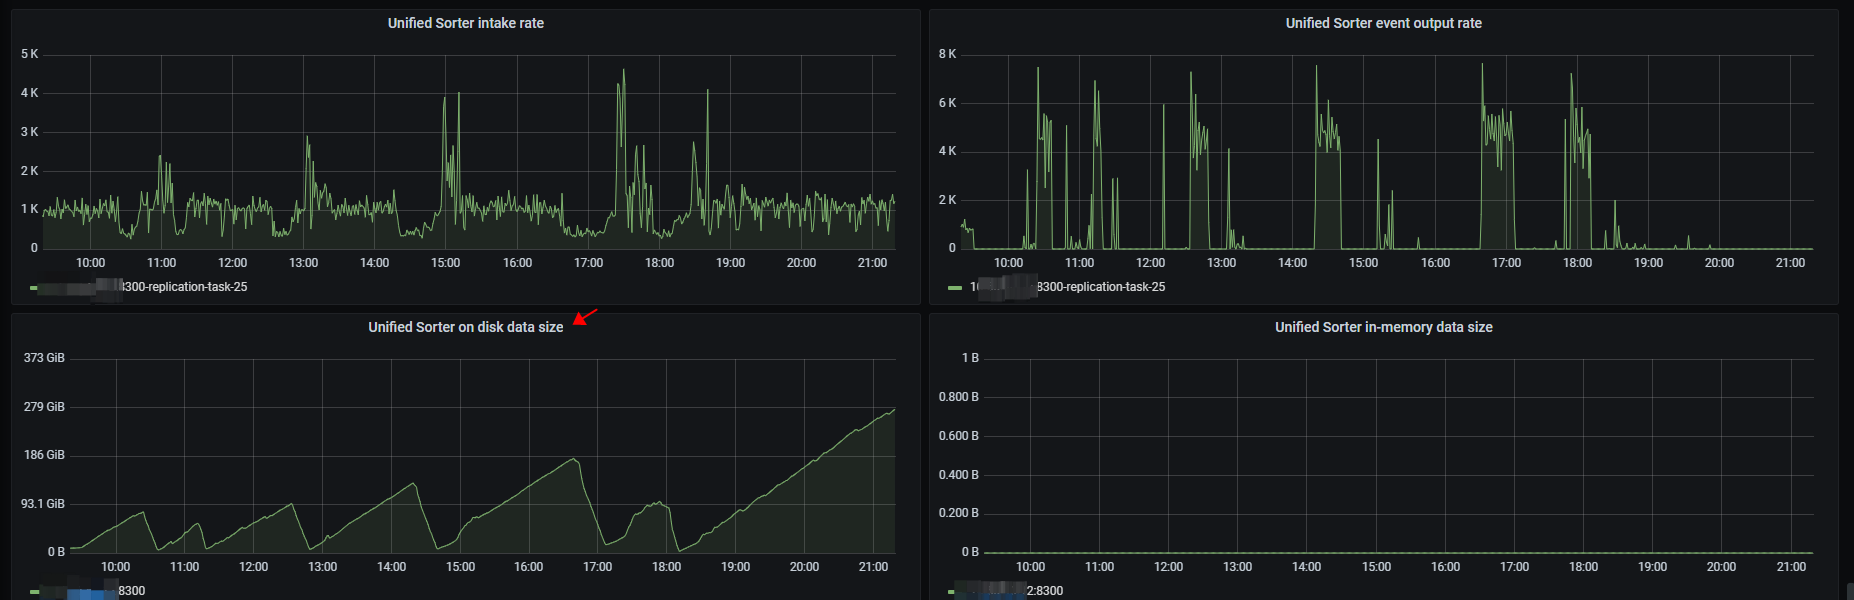
Task: Click the green legend color marker in the event output panel
Action: [x=954, y=288]
